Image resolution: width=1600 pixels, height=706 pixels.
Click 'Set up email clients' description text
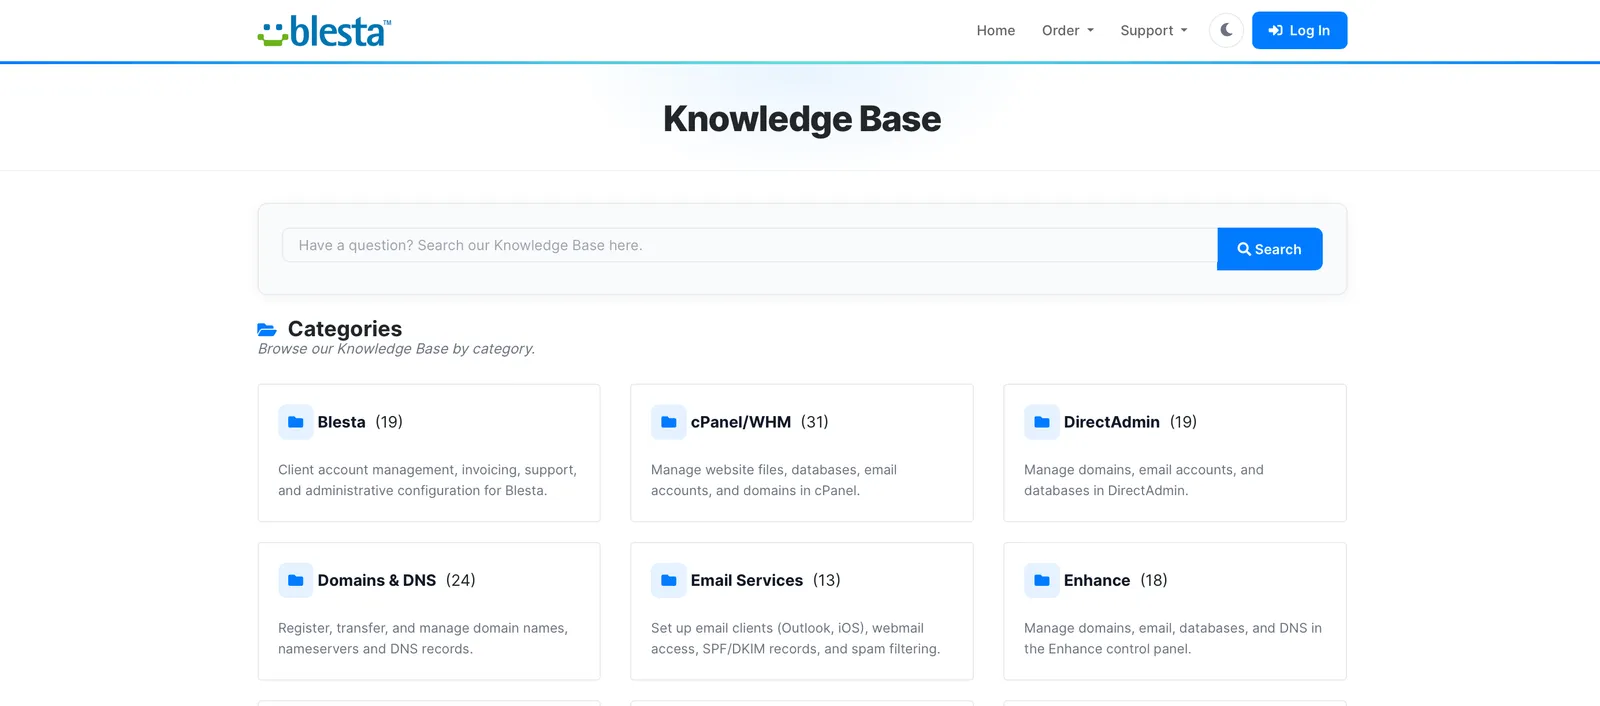pos(795,638)
